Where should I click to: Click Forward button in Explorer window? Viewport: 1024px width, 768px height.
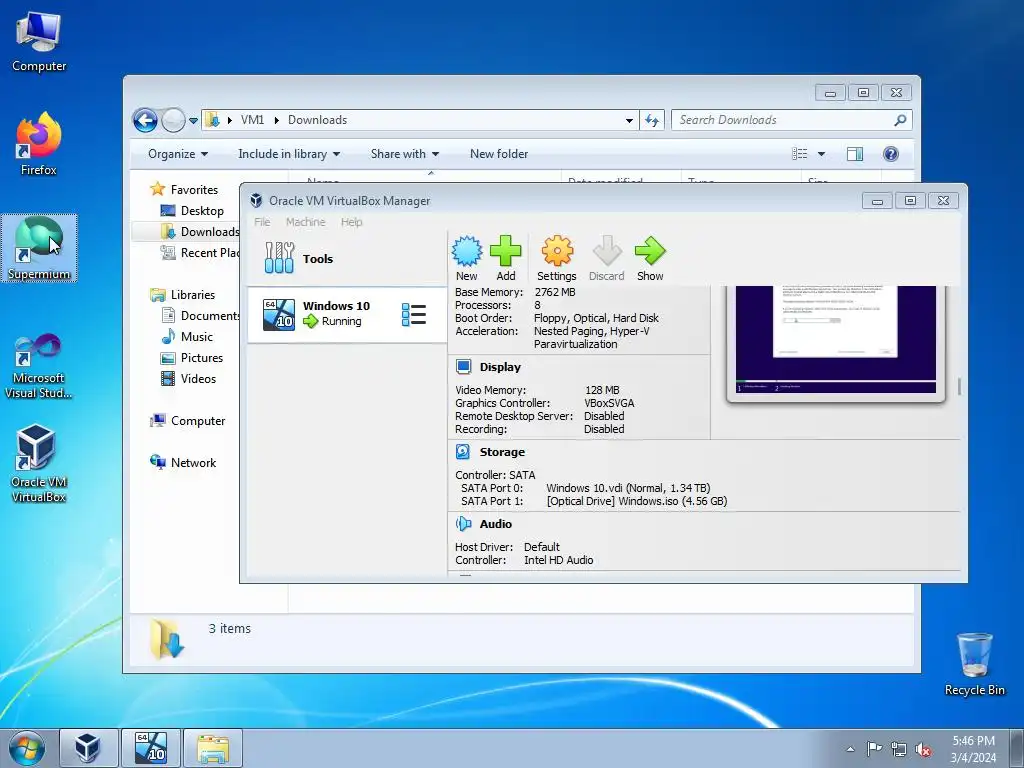pos(173,120)
